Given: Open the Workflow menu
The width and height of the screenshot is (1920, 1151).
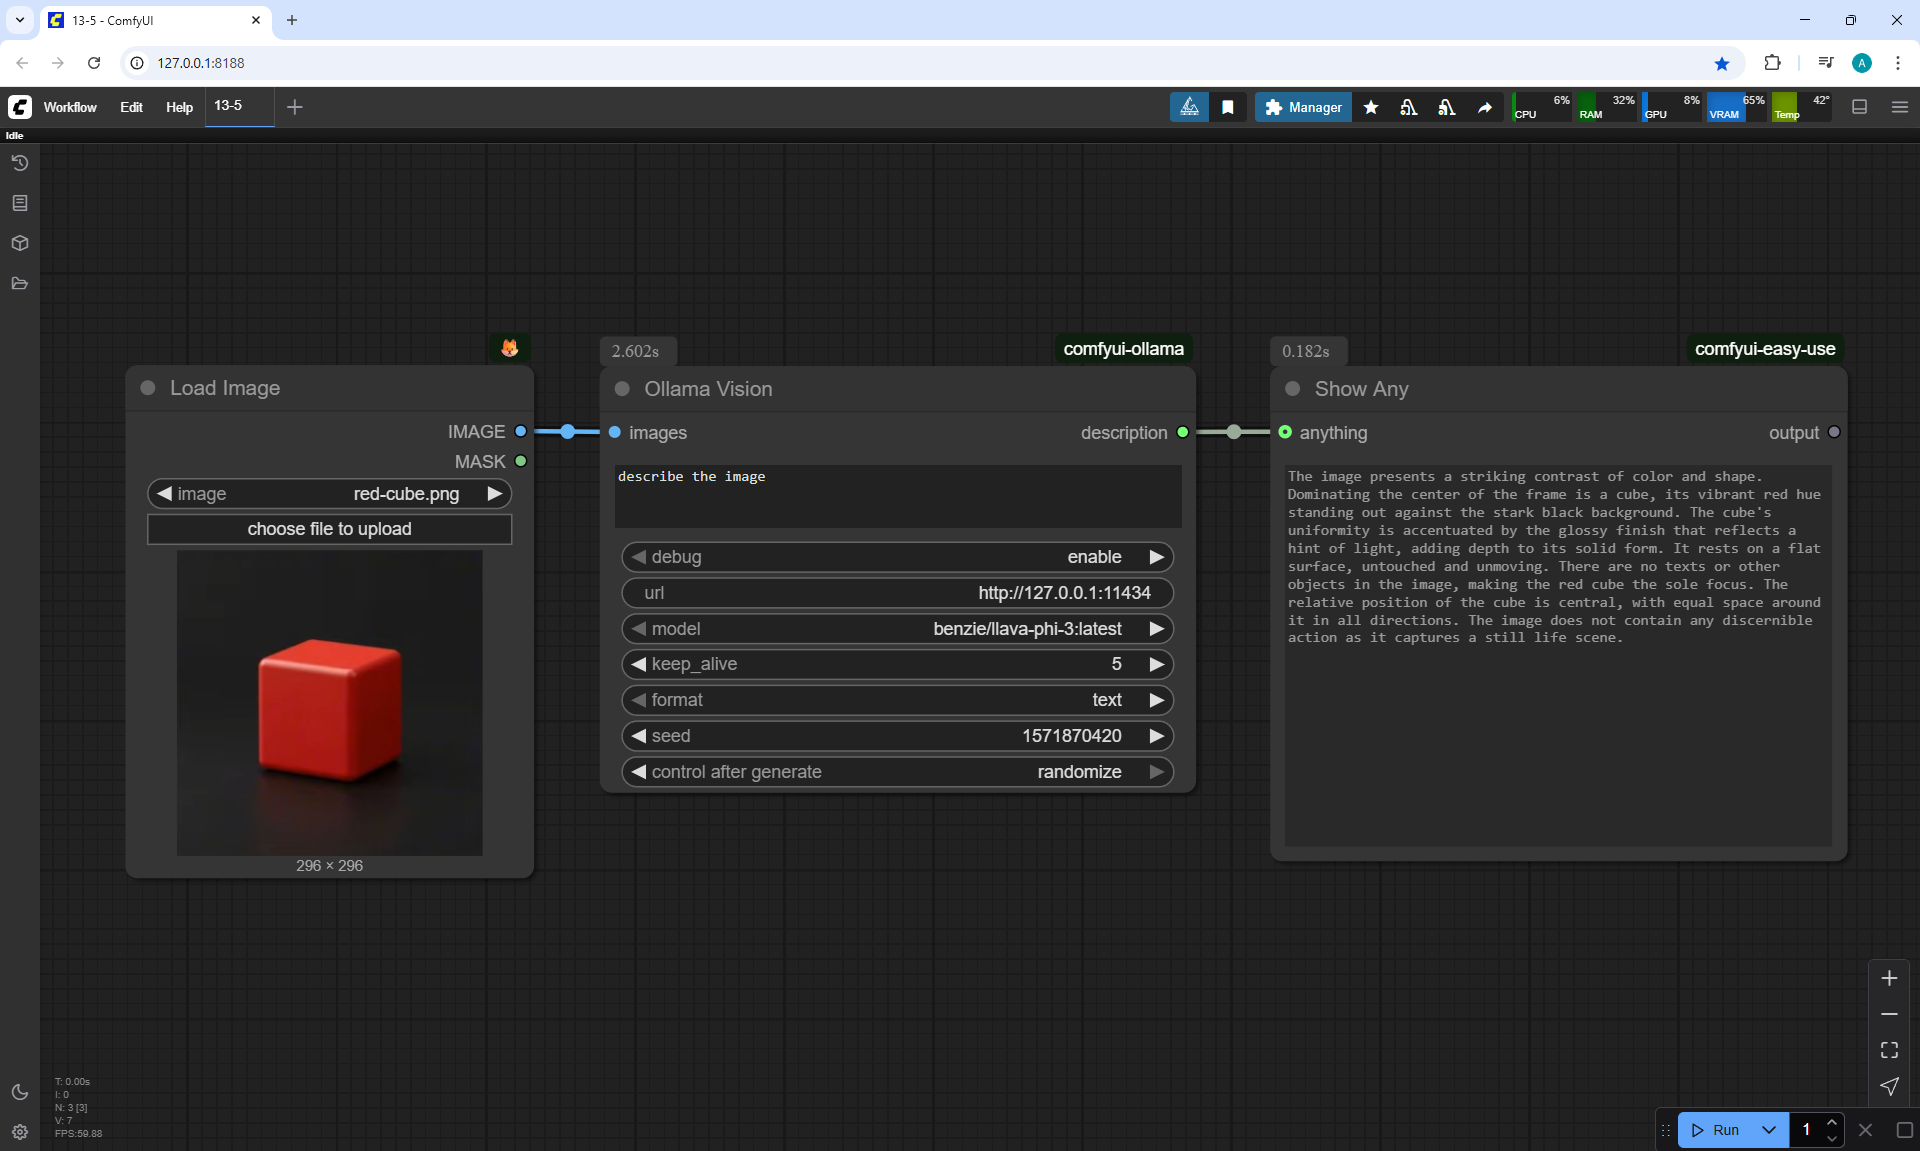Looking at the screenshot, I should click(70, 107).
